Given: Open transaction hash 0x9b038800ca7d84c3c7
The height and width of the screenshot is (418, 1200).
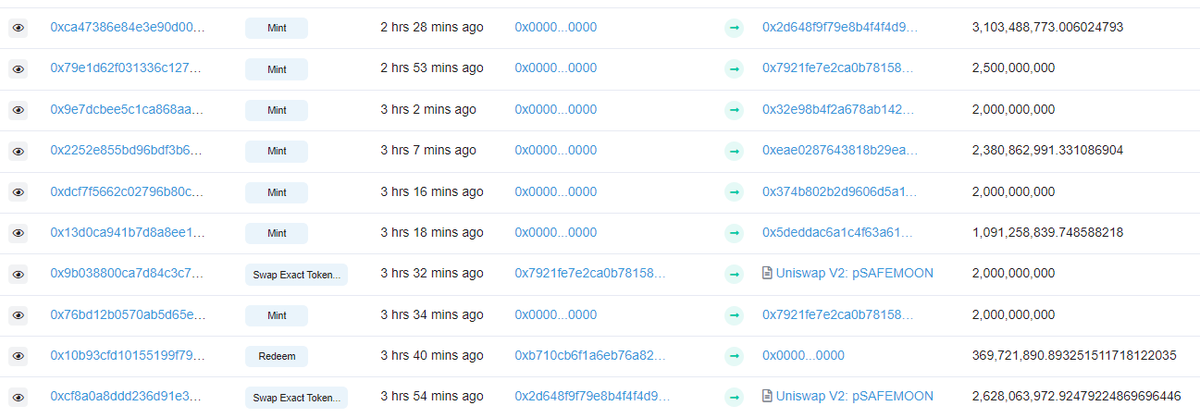Looking at the screenshot, I should tap(127, 273).
